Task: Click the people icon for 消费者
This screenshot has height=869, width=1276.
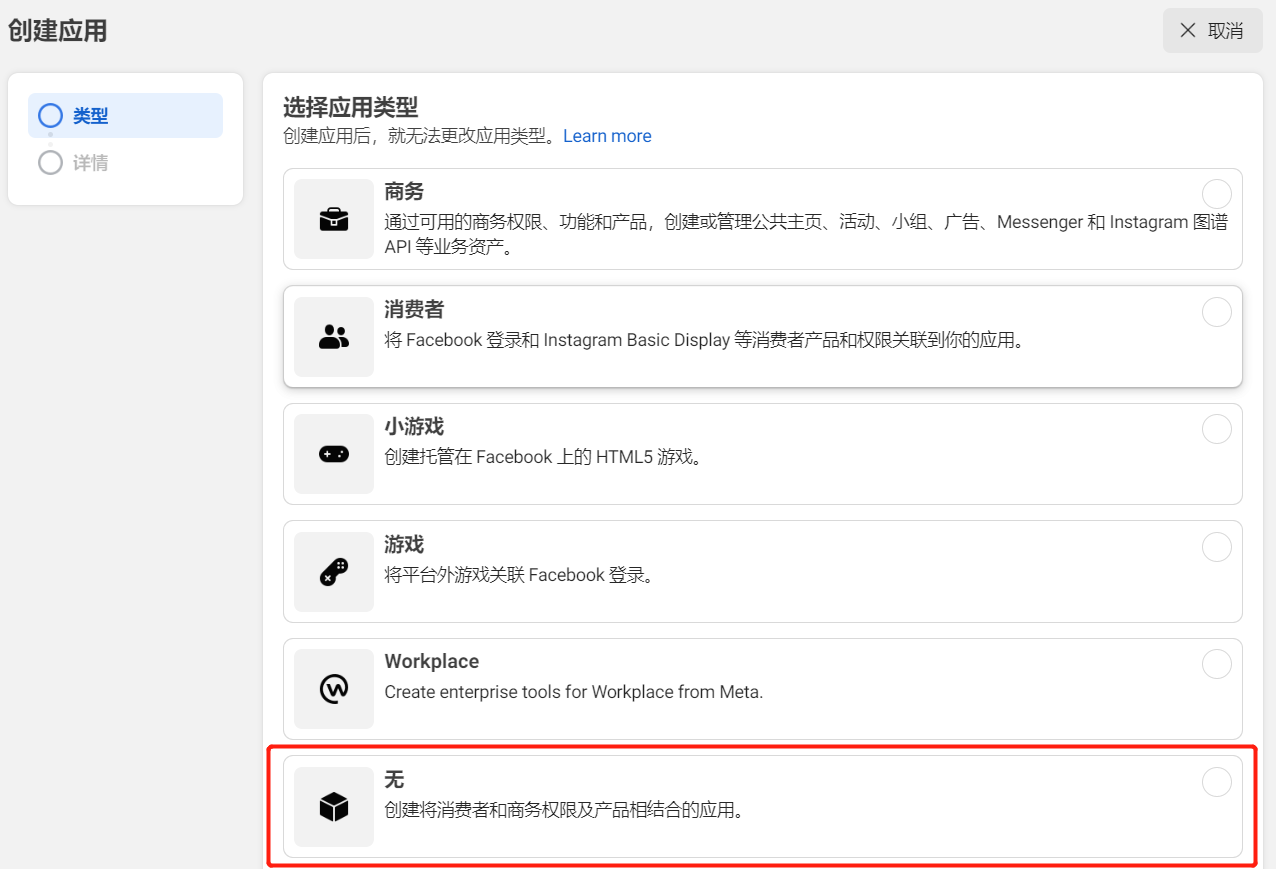Action: [x=334, y=337]
